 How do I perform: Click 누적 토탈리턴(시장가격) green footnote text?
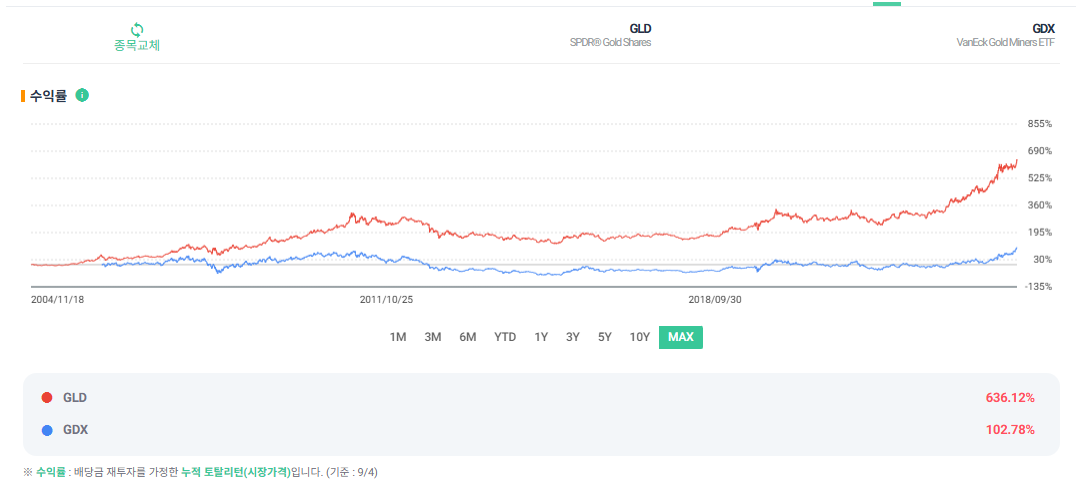click(x=235, y=472)
